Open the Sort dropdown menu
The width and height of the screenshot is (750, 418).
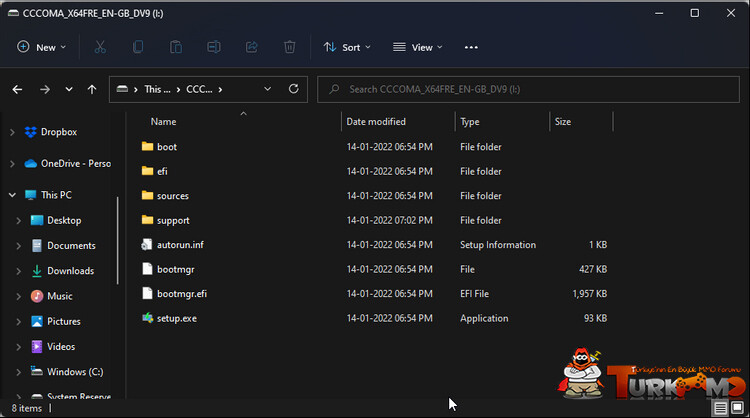point(347,47)
